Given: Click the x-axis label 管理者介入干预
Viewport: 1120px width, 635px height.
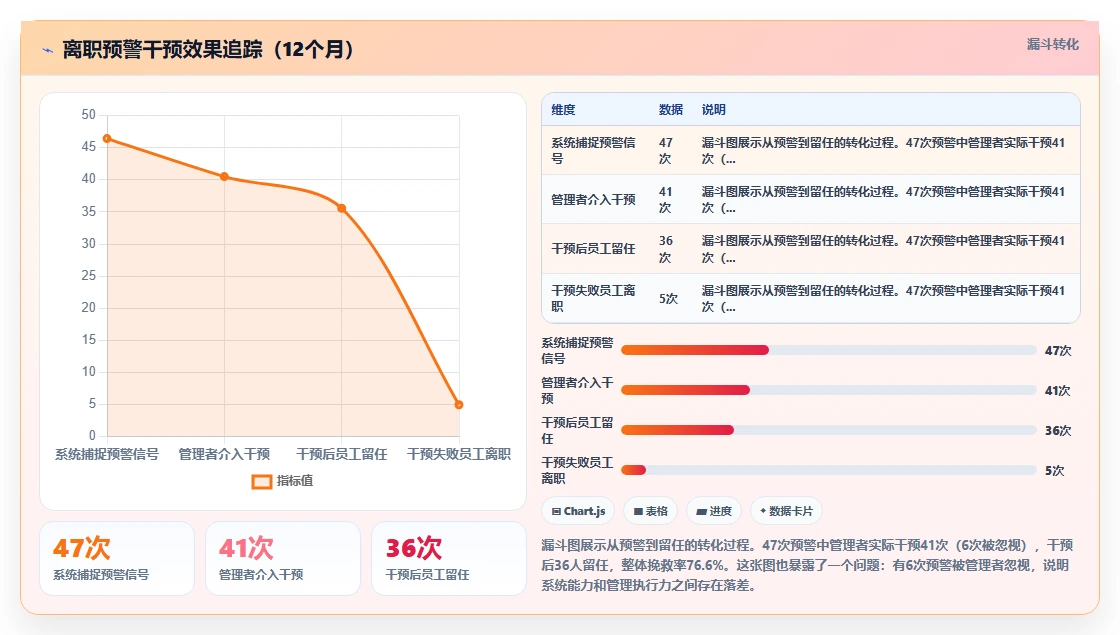Looking at the screenshot, I should (224, 454).
